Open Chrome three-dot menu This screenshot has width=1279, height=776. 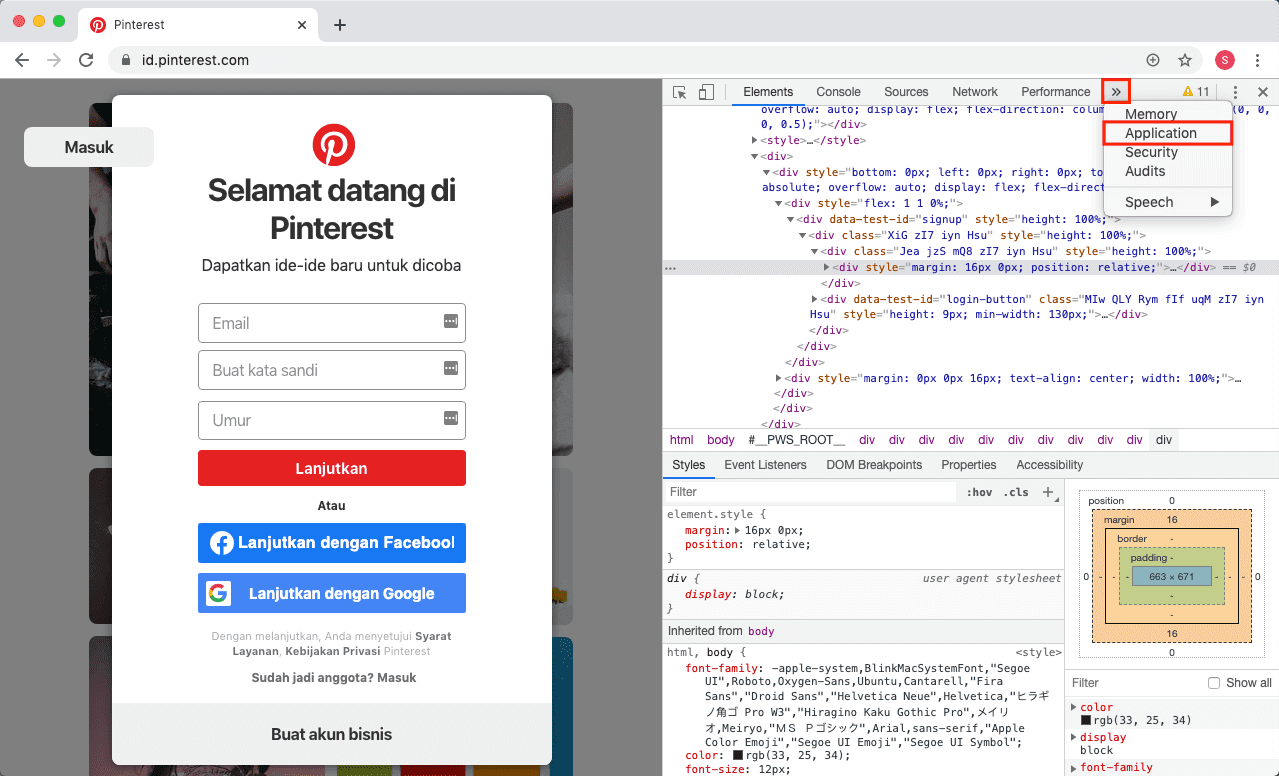[x=1259, y=60]
